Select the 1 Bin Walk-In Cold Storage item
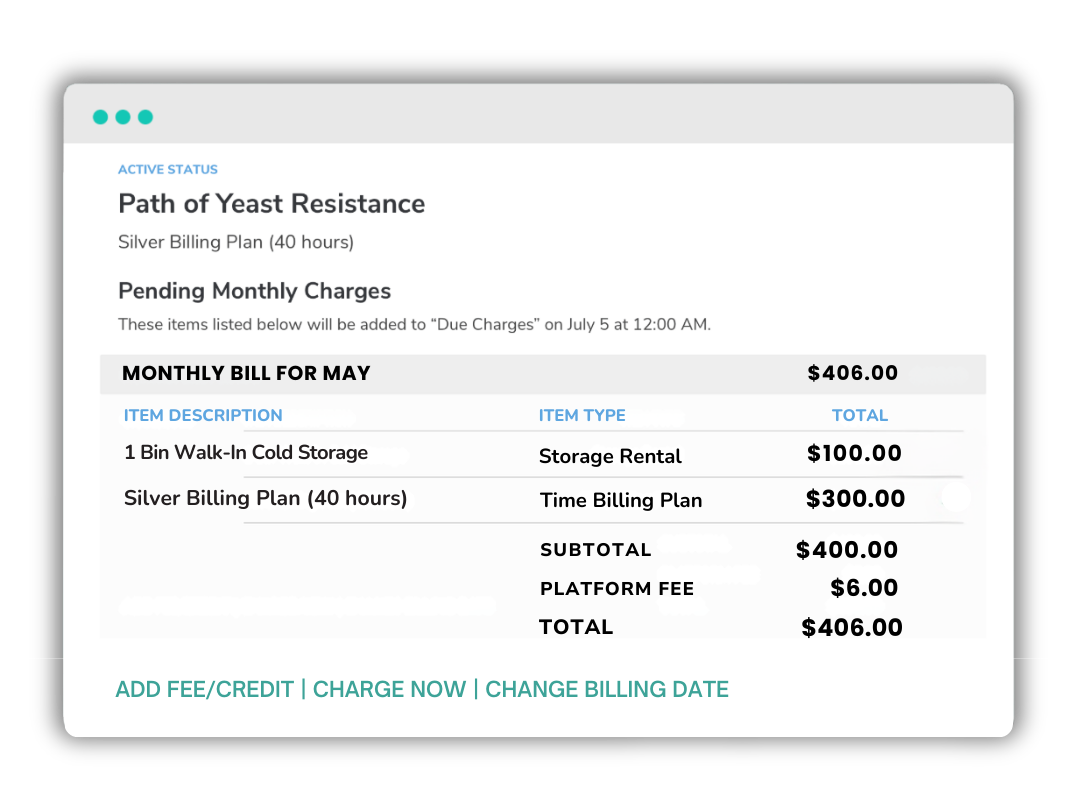1080x800 pixels. pos(246,452)
